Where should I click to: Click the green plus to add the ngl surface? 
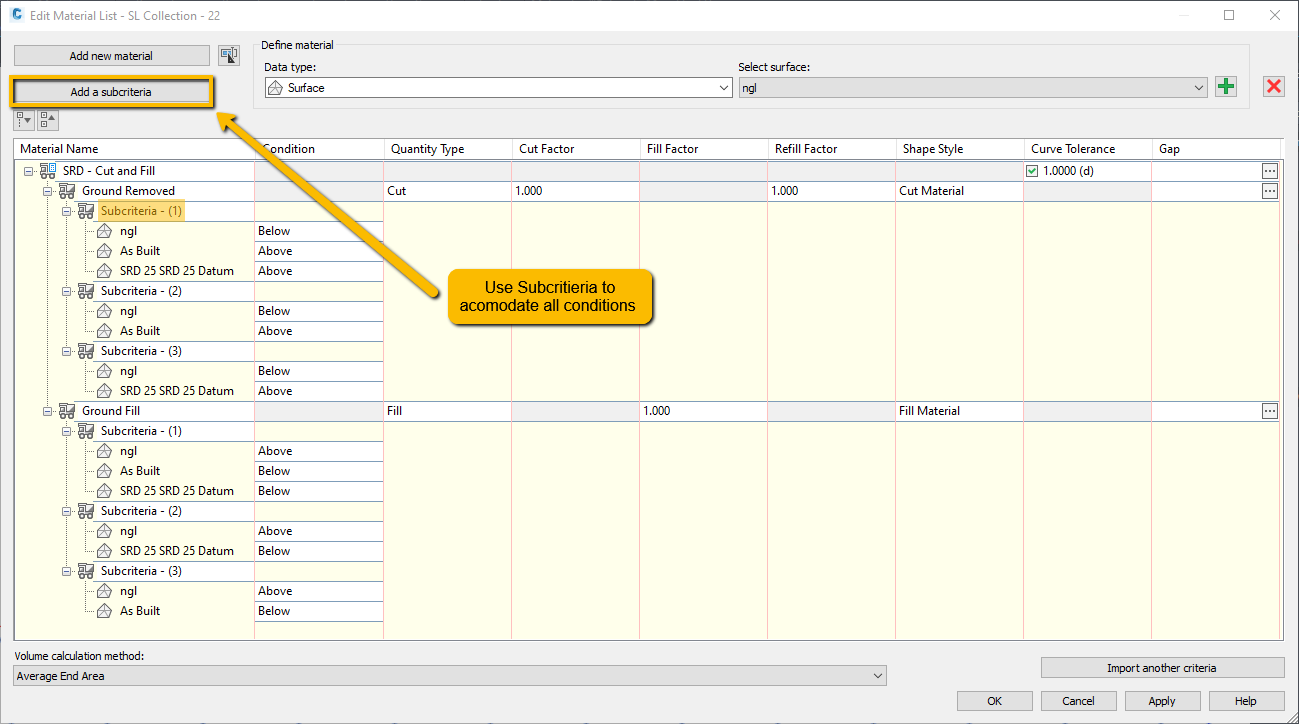click(x=1225, y=87)
